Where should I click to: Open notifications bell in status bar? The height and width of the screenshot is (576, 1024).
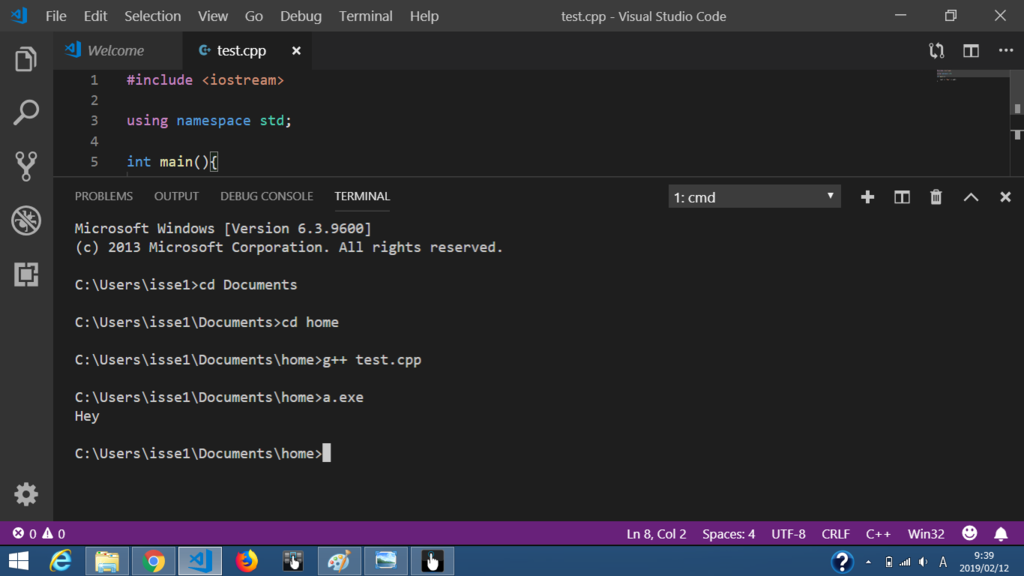pyautogui.click(x=1000, y=534)
